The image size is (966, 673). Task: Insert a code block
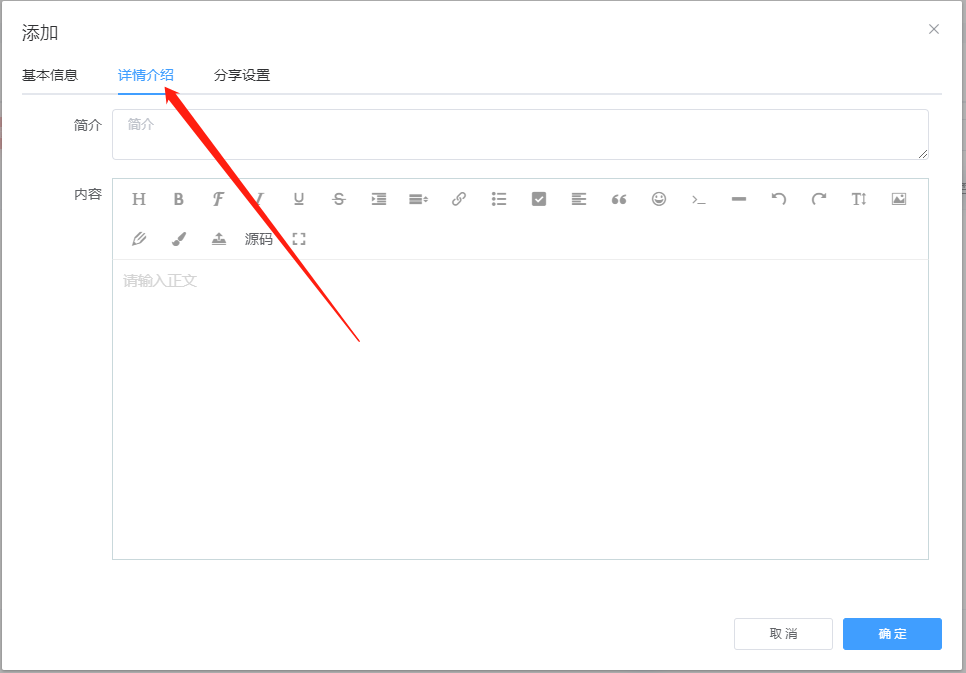click(x=699, y=199)
